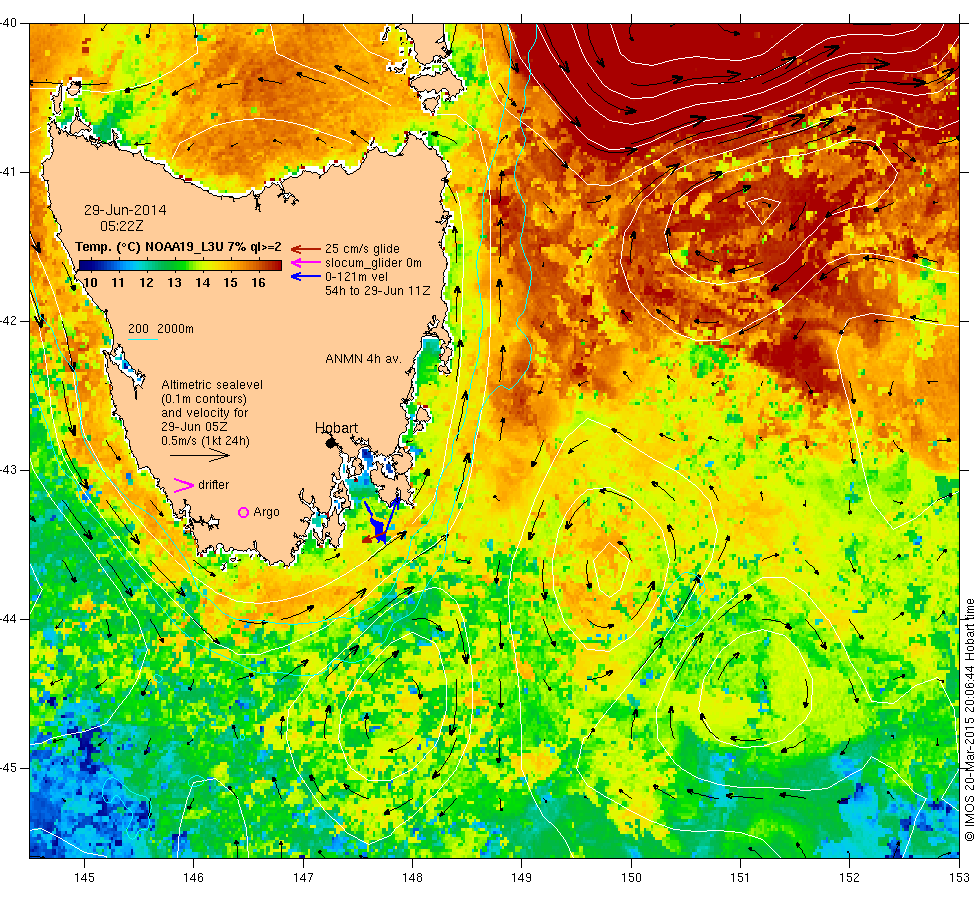Viewport: 980px width, 900px height.
Task: Click the slocum_glider 0m label
Action: click(373, 262)
